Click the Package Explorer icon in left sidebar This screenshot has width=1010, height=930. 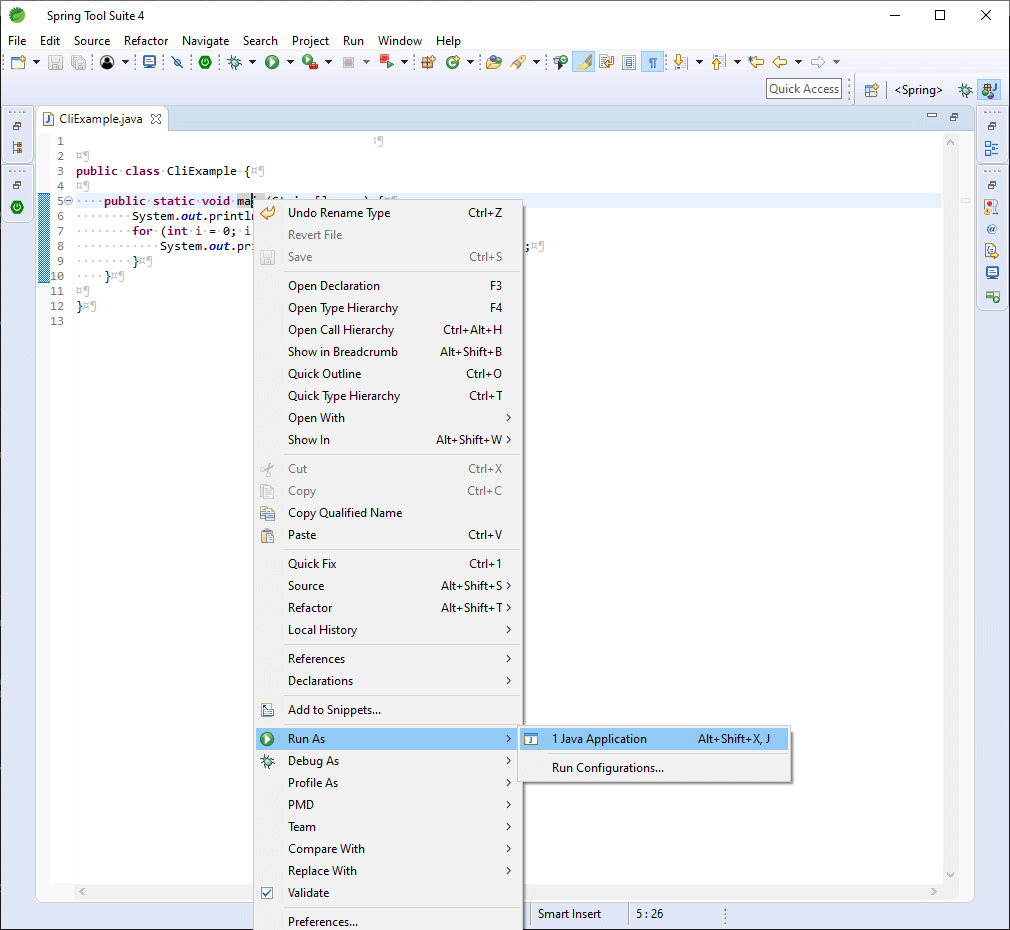[x=17, y=147]
